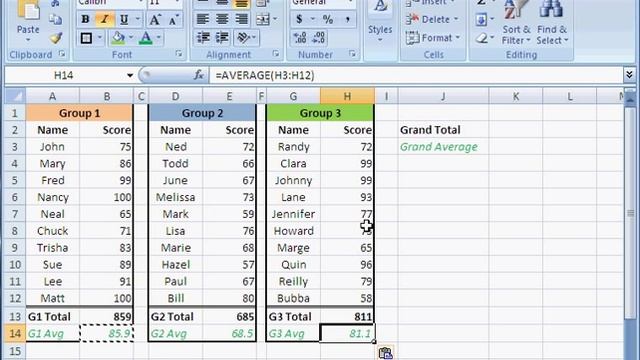Image resolution: width=640 pixels, height=360 pixels.
Task: Open the Name Box dropdown arrow
Action: coord(130,76)
